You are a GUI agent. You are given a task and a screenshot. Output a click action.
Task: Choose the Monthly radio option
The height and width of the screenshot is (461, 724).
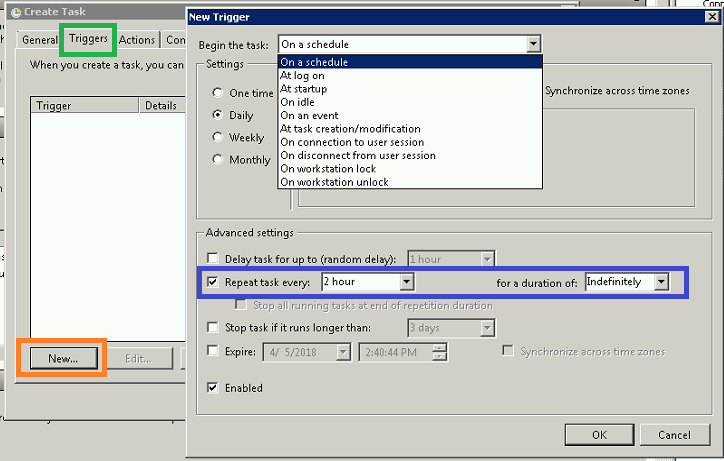[217, 159]
